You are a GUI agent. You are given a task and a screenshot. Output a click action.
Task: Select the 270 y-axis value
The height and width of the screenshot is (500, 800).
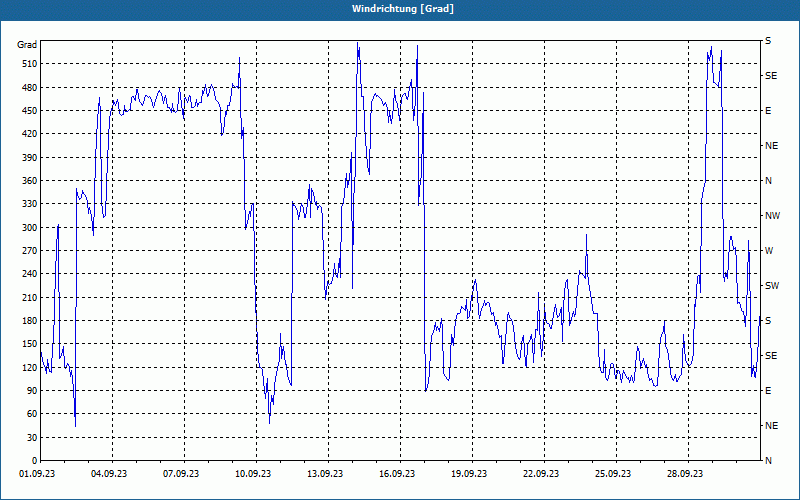[30, 251]
